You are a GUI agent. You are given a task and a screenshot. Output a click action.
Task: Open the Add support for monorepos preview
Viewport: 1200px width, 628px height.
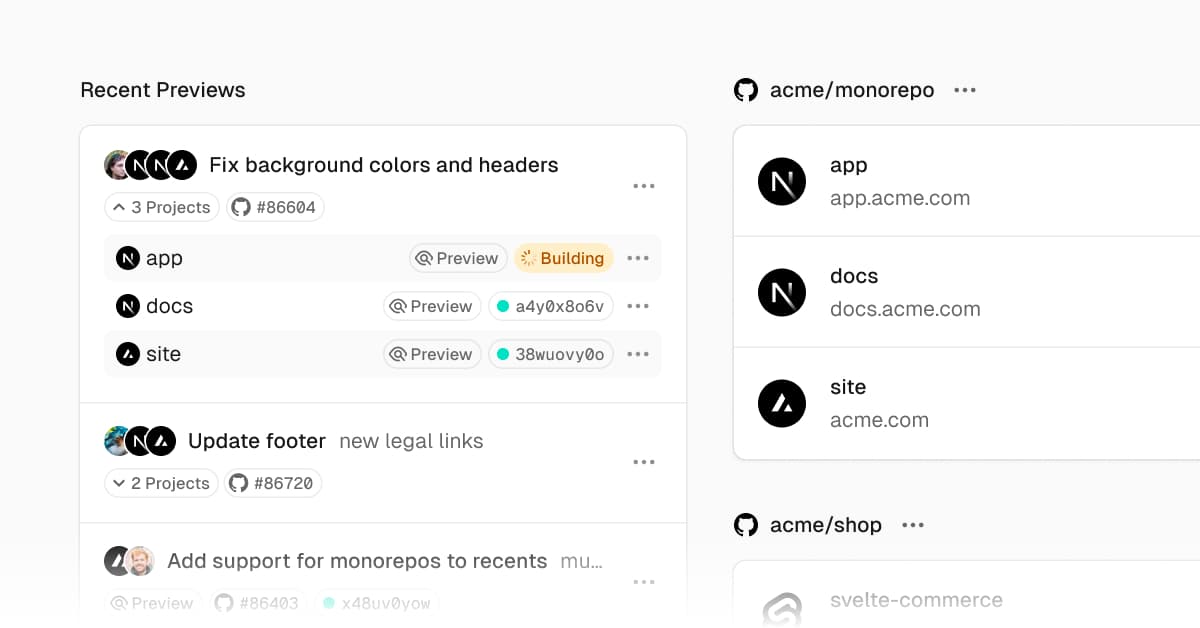coord(357,561)
